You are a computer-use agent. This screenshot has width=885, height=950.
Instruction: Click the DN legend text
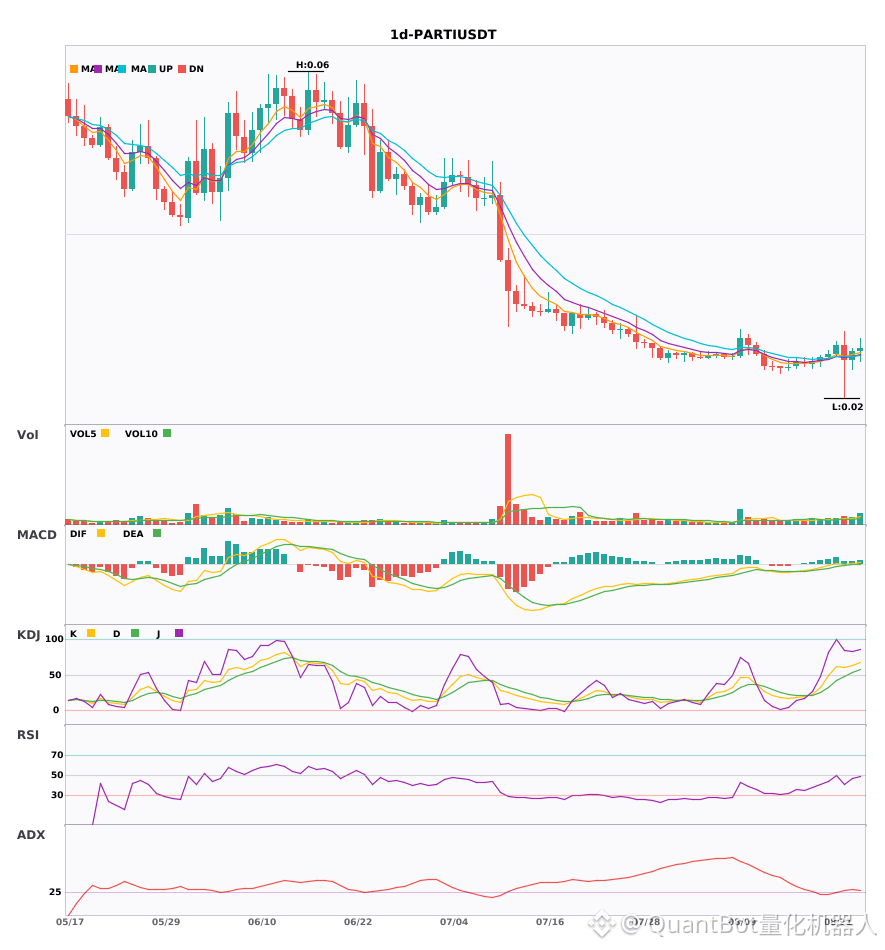[196, 69]
